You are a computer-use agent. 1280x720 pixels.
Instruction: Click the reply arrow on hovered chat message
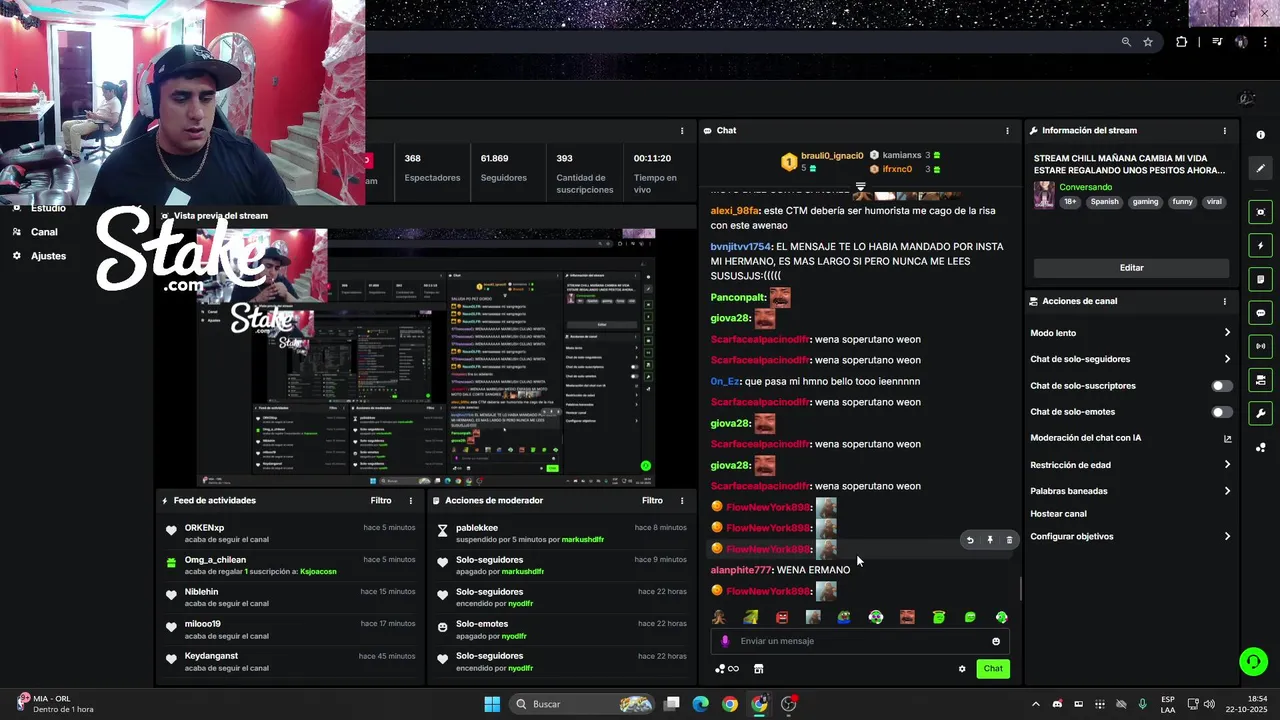969,540
